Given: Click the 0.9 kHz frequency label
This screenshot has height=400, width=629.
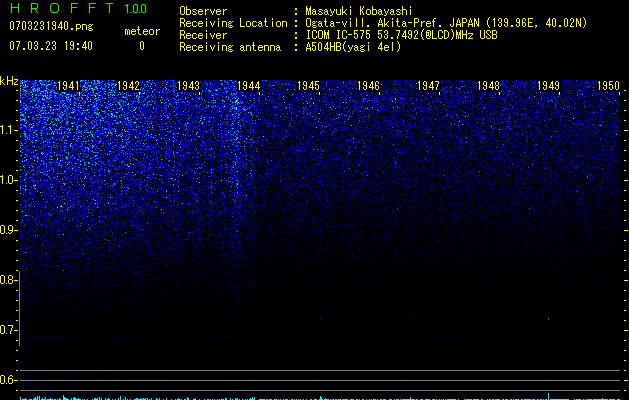Looking at the screenshot, I should 8,230.
